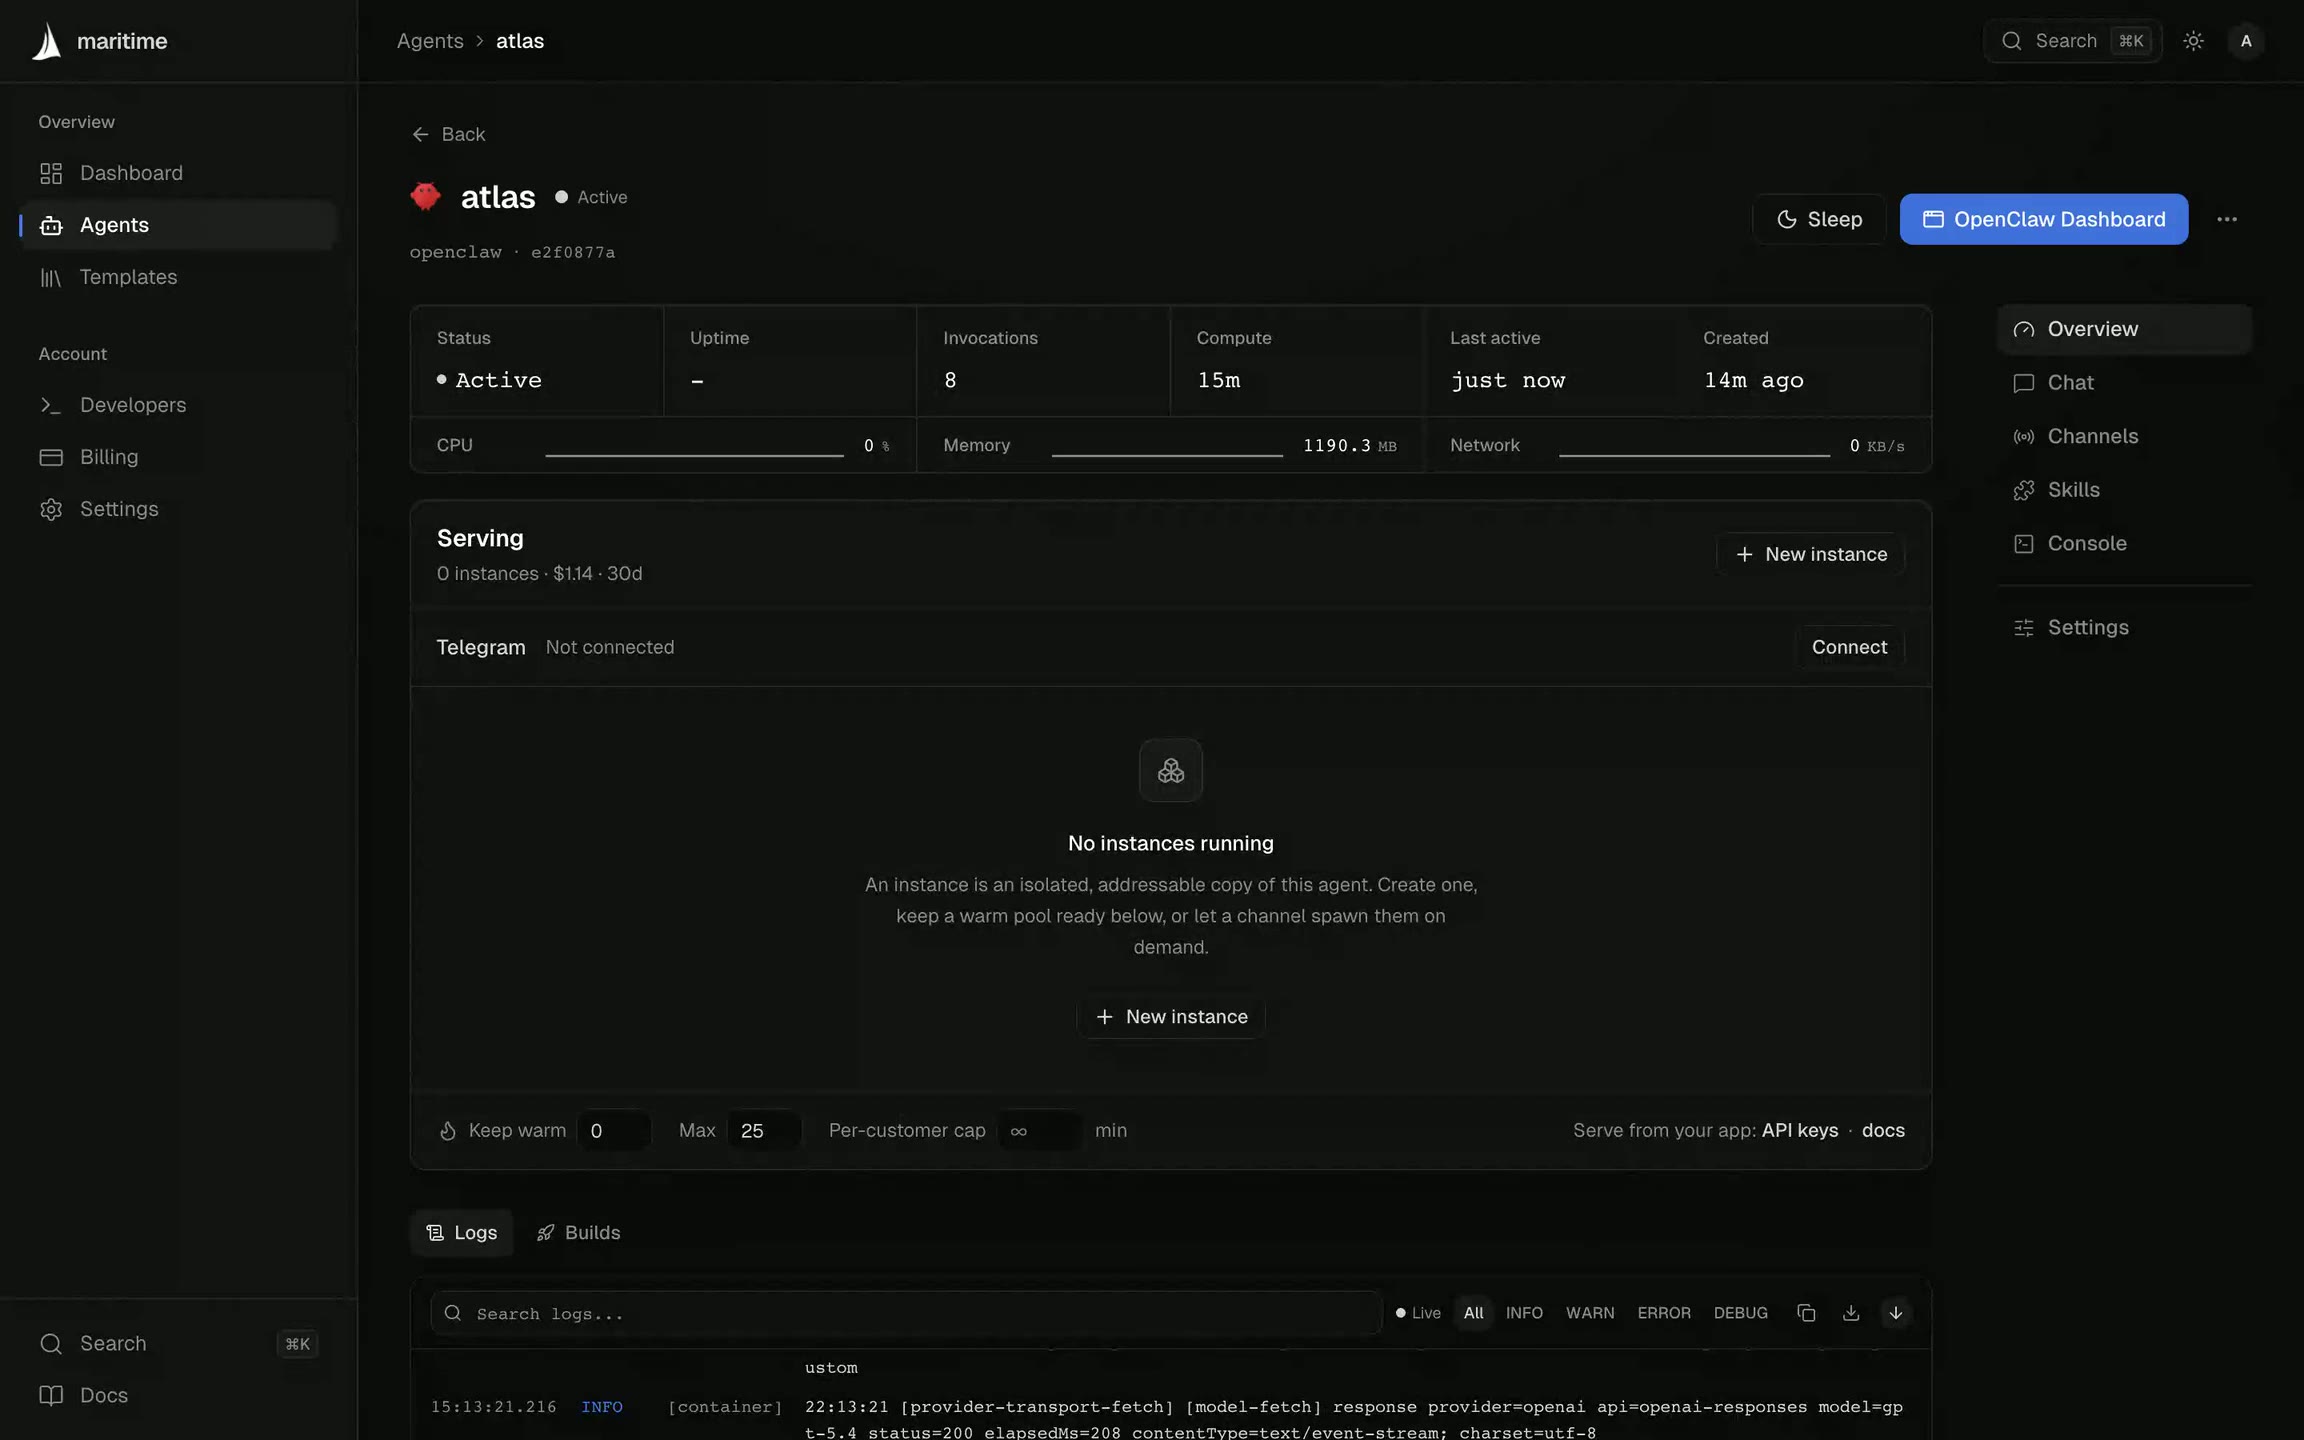Jump to latest logs arrow icon
The width and height of the screenshot is (2304, 1440).
(x=1896, y=1313)
